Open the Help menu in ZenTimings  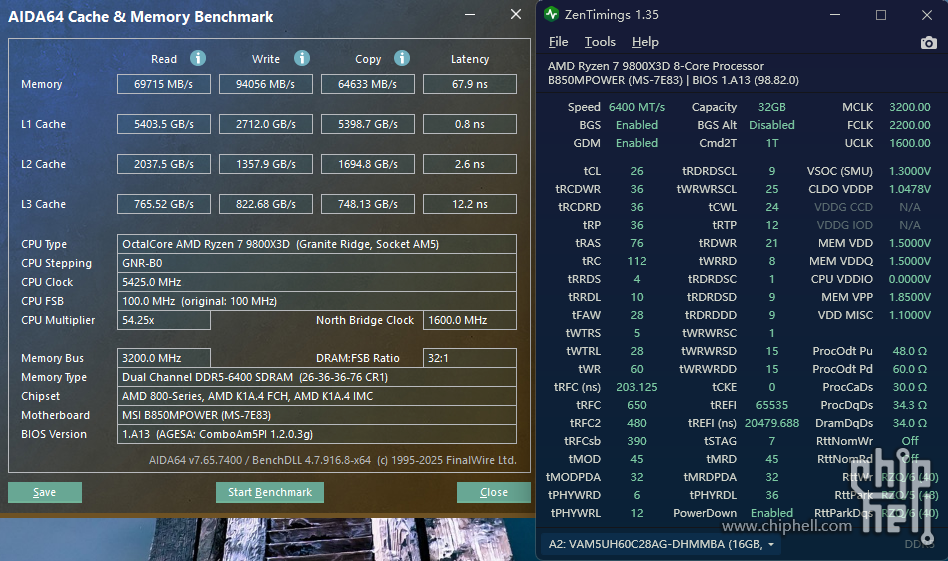click(645, 42)
